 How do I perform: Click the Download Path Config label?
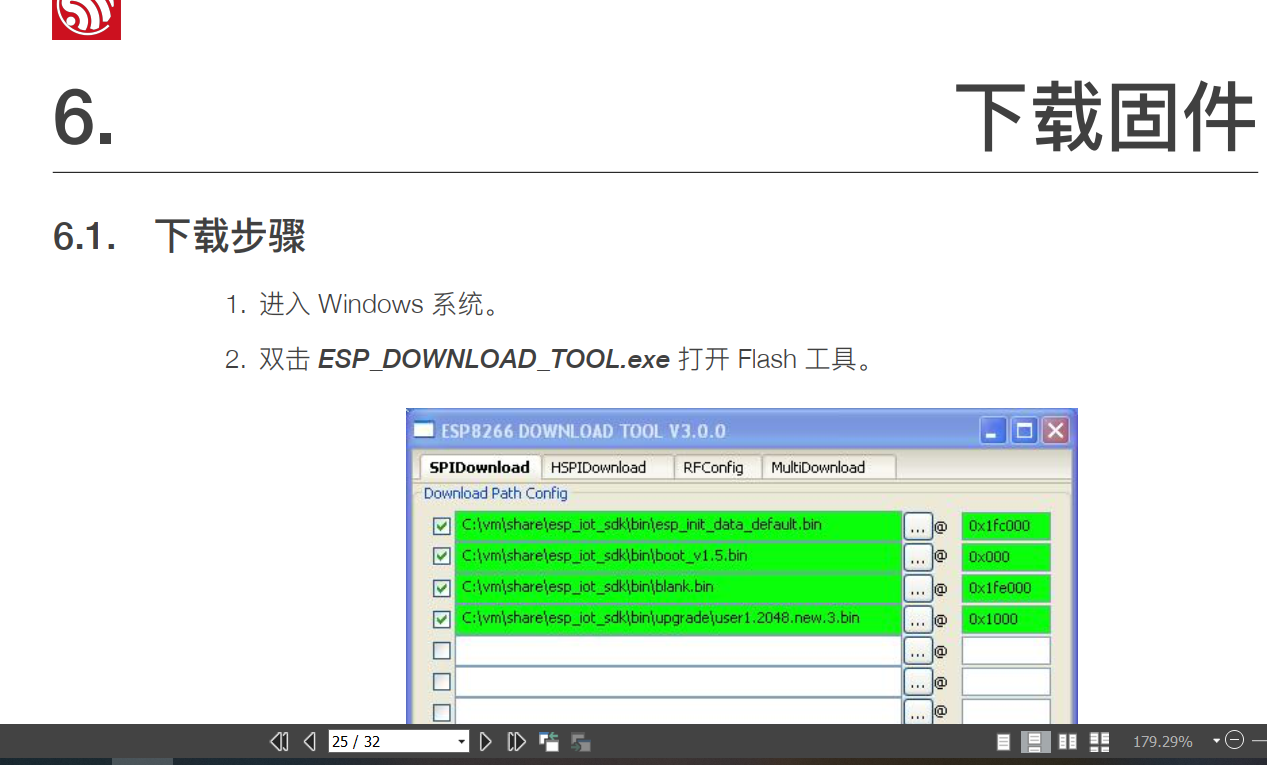[x=495, y=493]
